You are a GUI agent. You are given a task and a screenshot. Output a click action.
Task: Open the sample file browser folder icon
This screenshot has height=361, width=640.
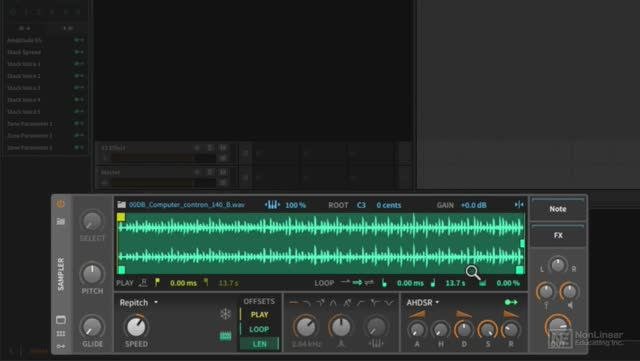click(x=122, y=205)
